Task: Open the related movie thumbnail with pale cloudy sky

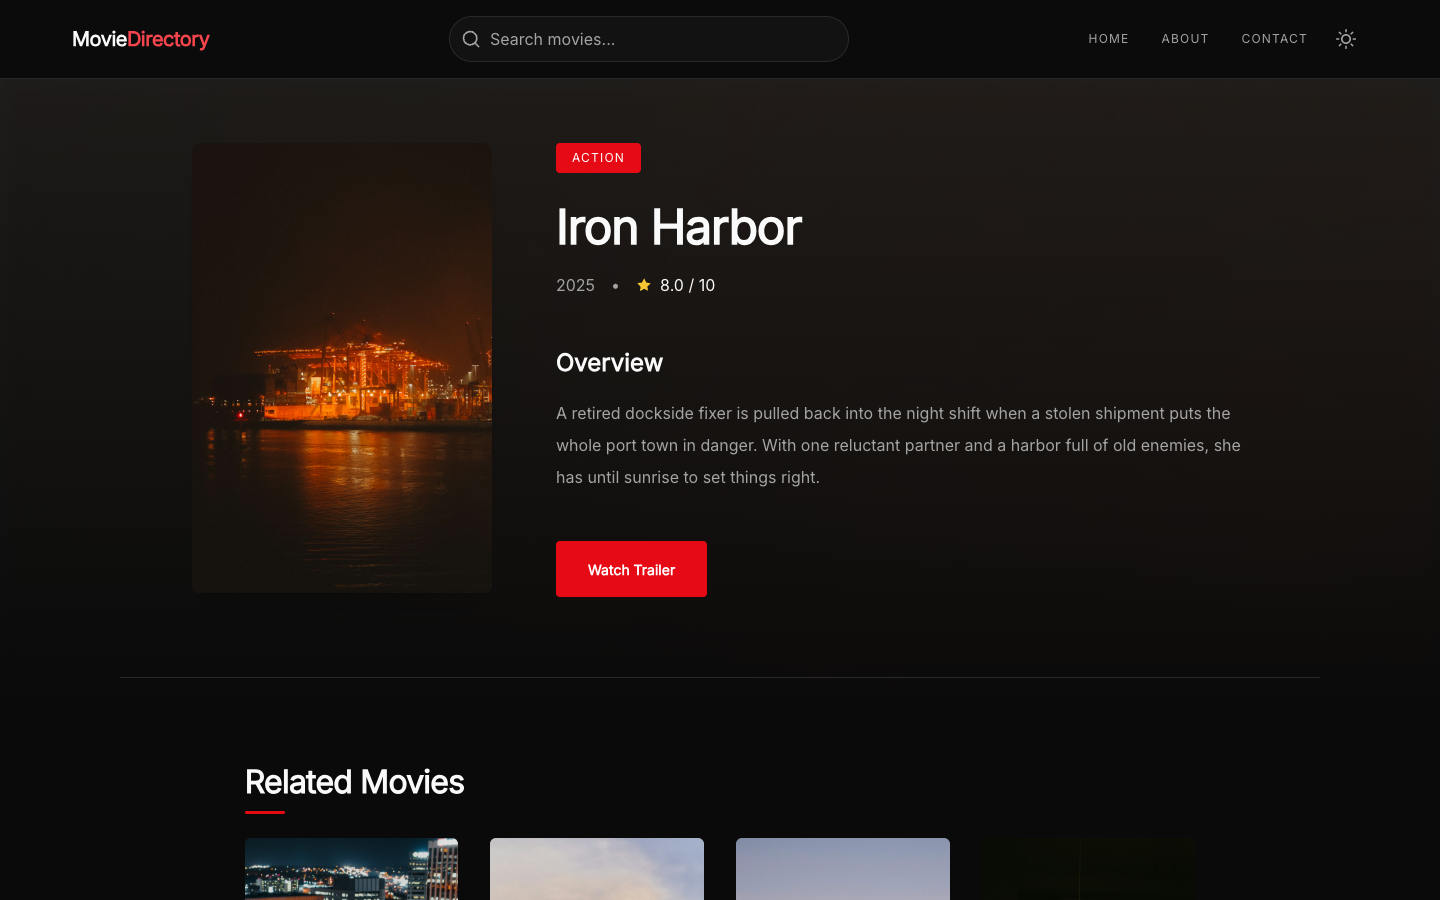Action: (597, 869)
